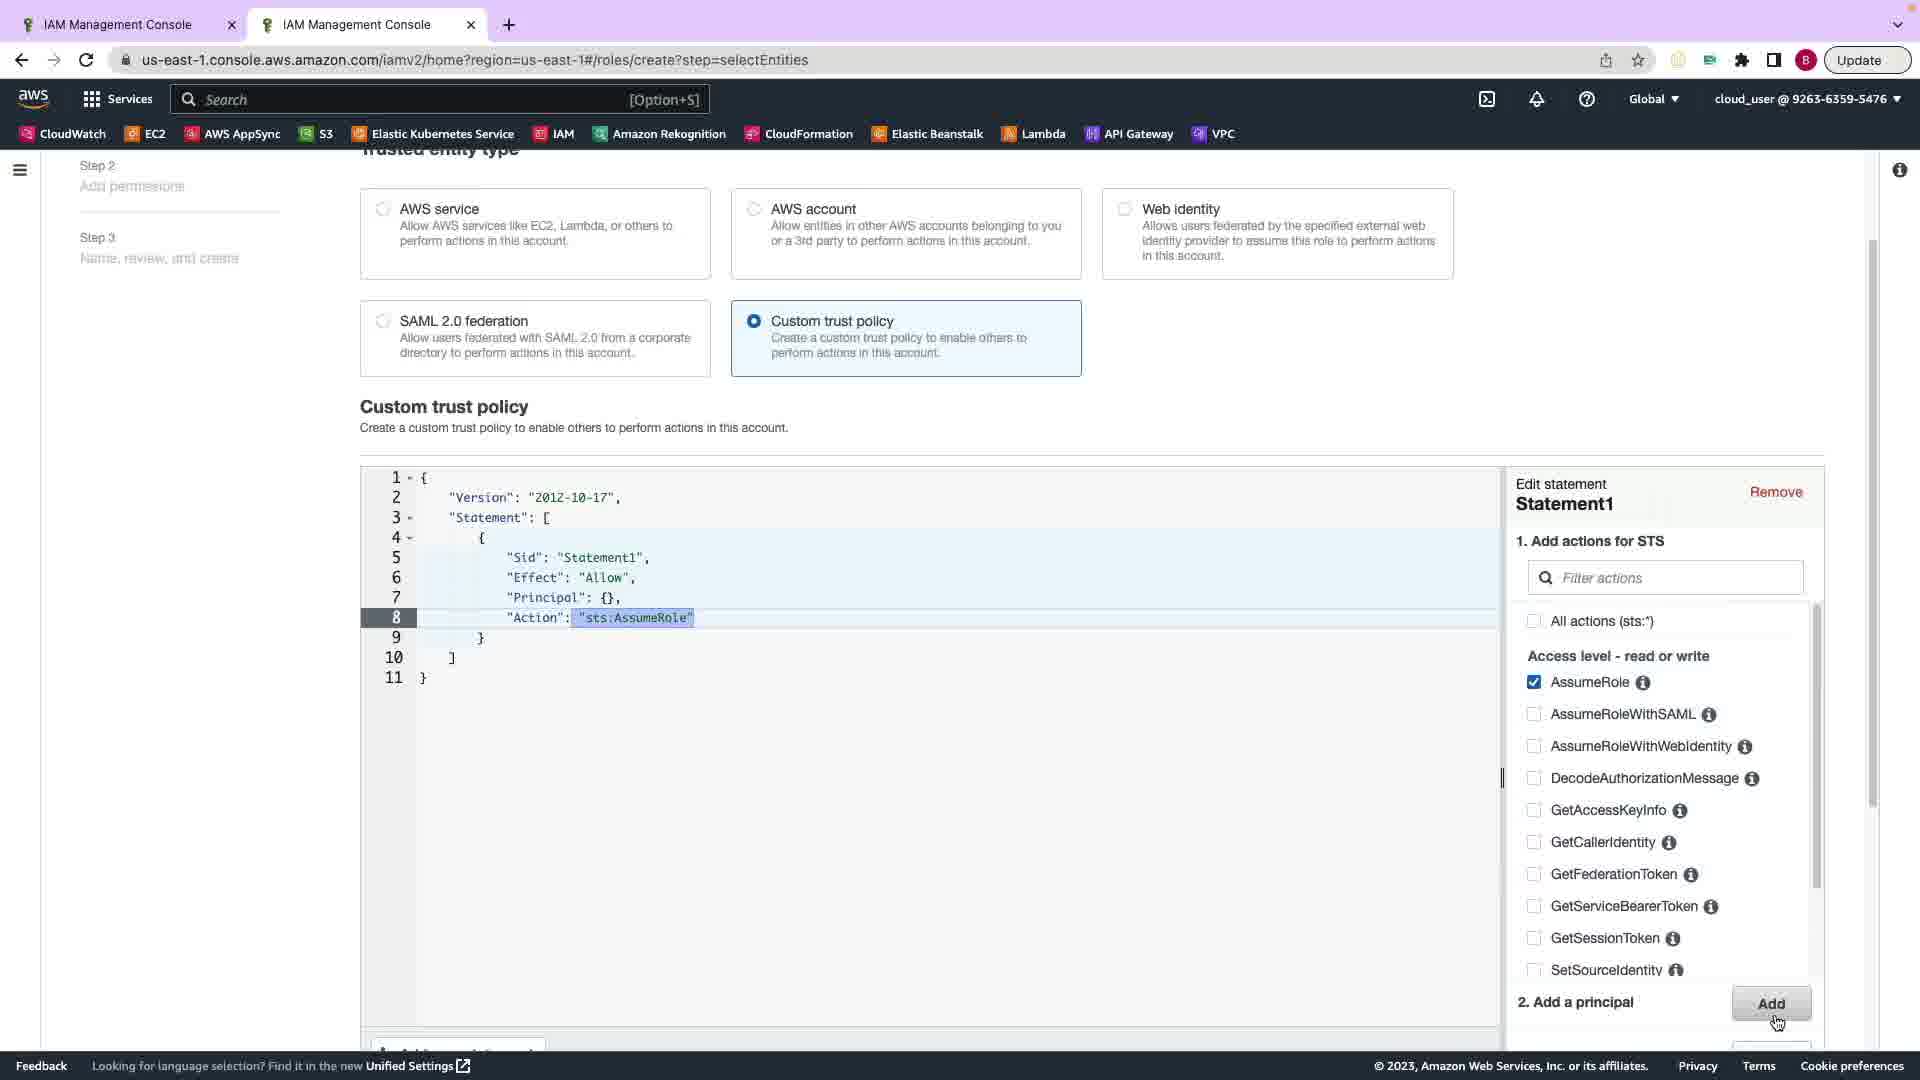Open the Services grid menu

point(117,99)
